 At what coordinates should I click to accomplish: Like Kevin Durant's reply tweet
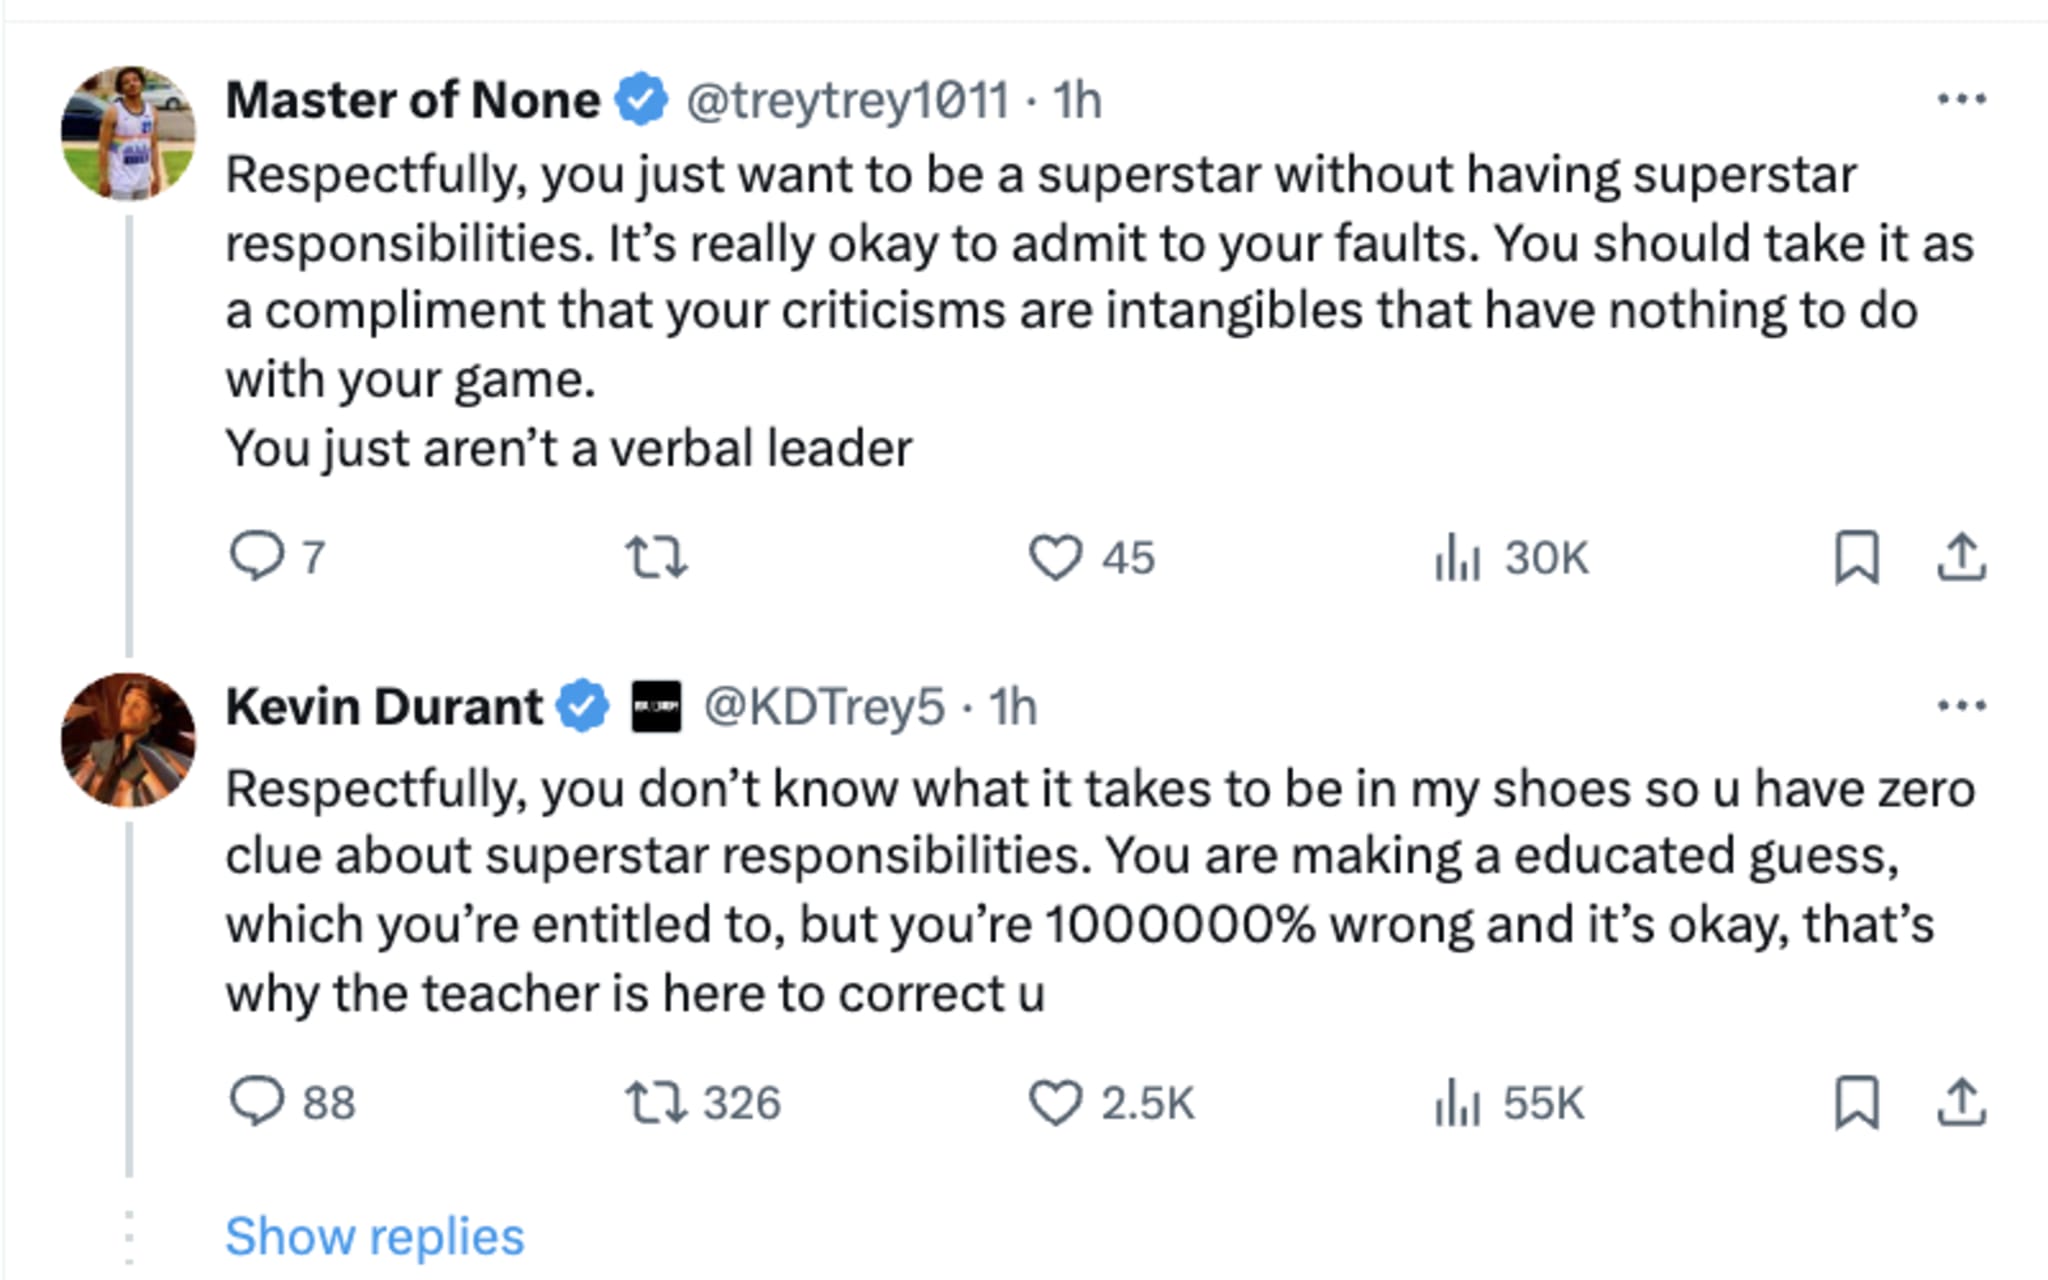pyautogui.click(x=1056, y=1102)
